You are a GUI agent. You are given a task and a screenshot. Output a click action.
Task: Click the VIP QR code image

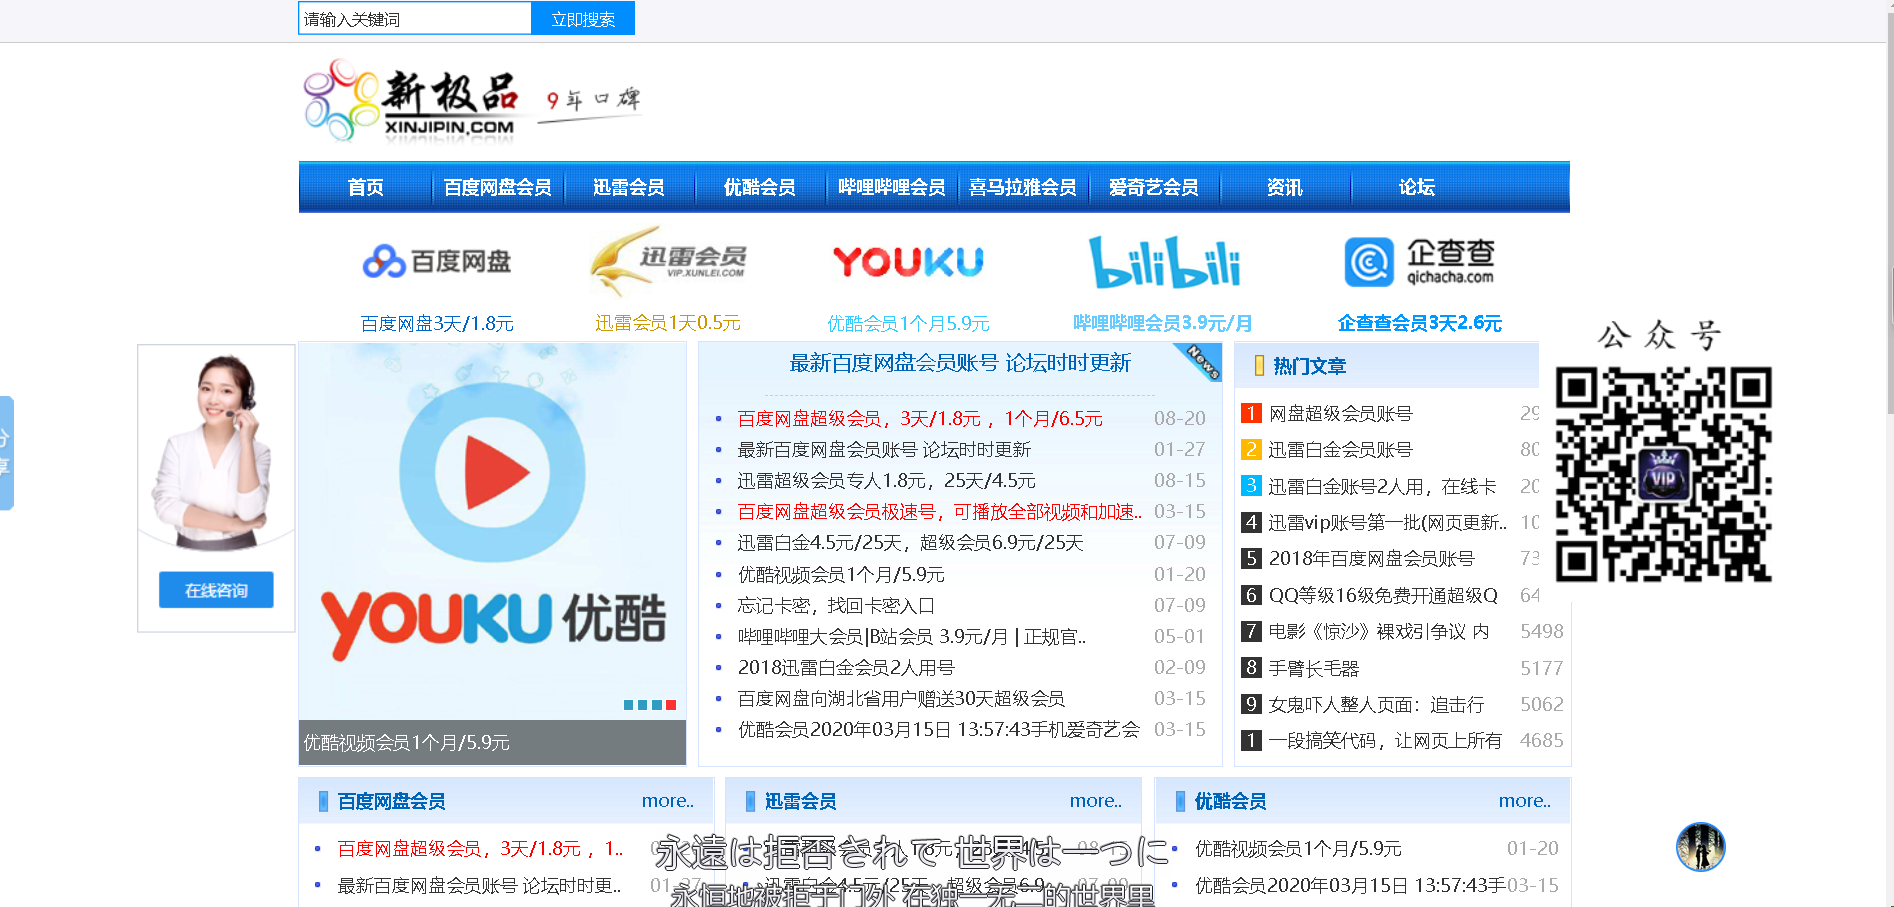[x=1664, y=474]
